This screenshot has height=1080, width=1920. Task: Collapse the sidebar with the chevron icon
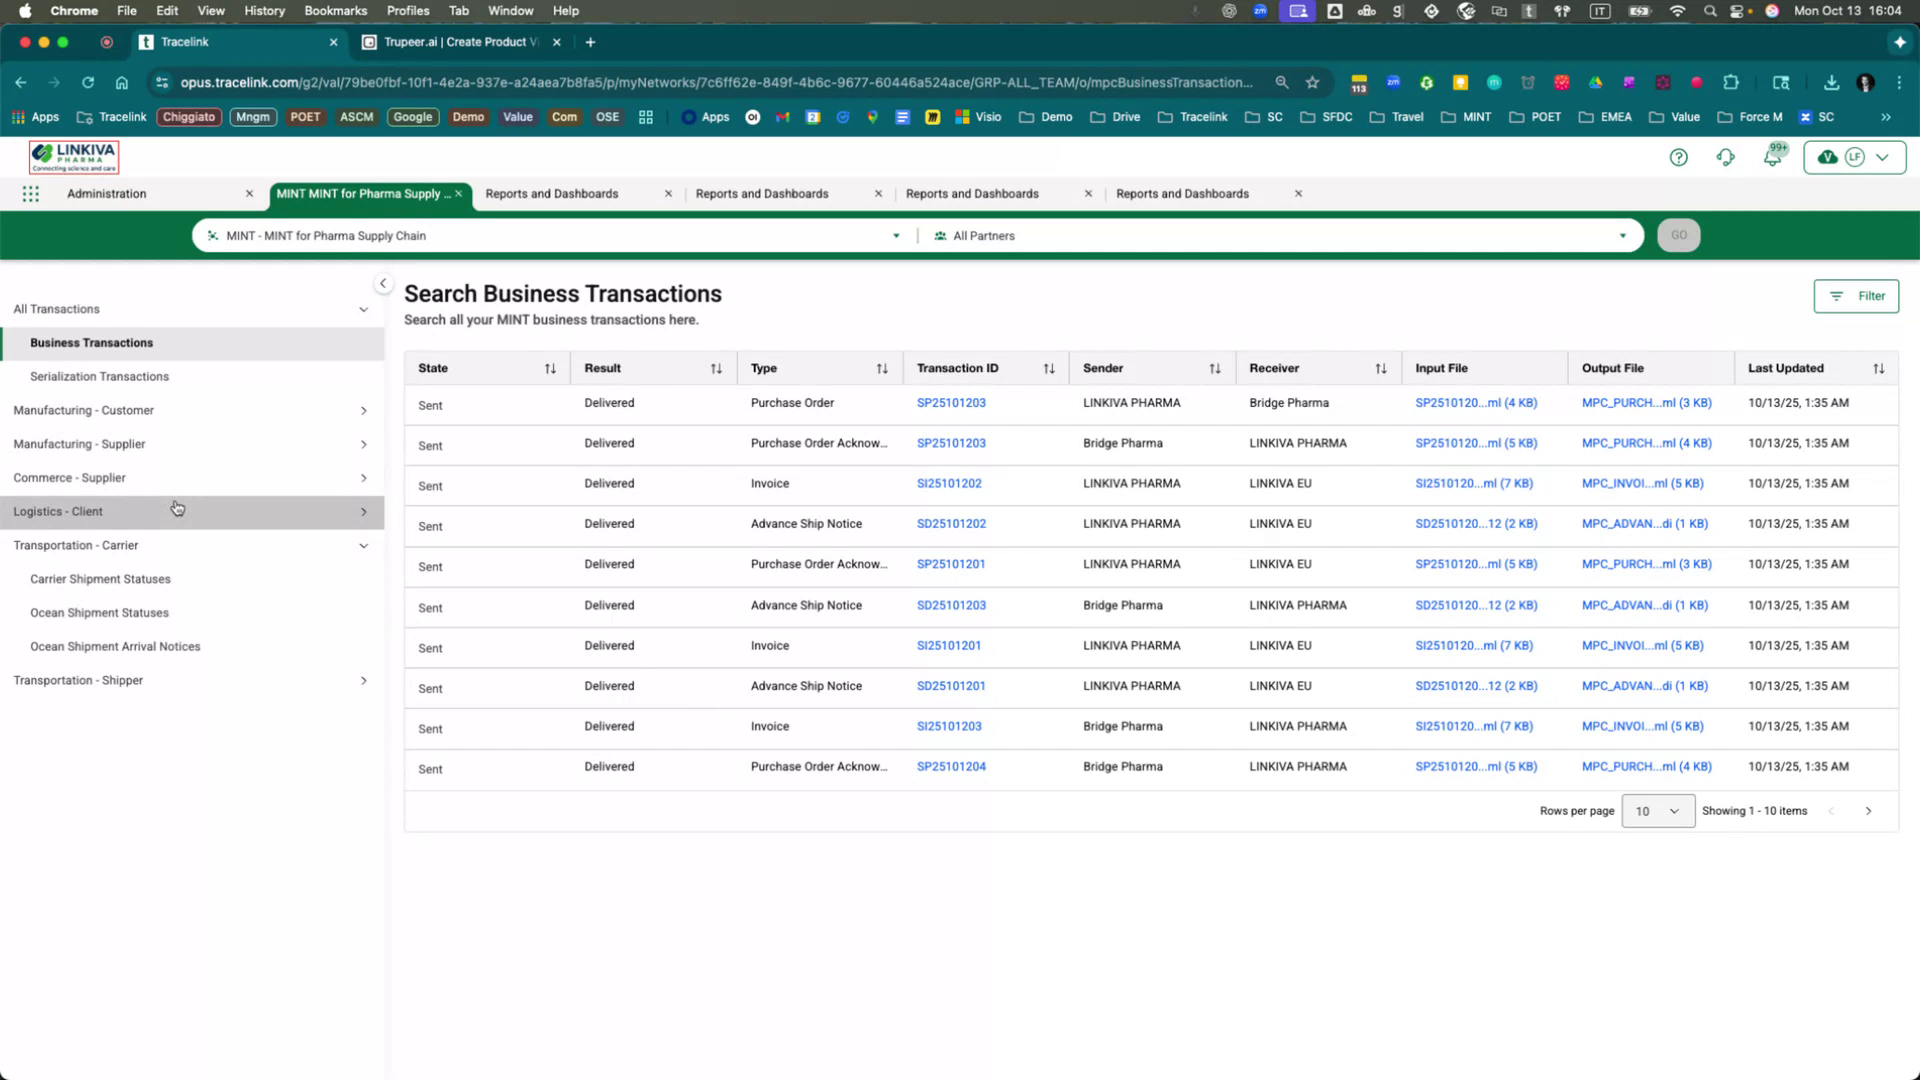point(383,283)
